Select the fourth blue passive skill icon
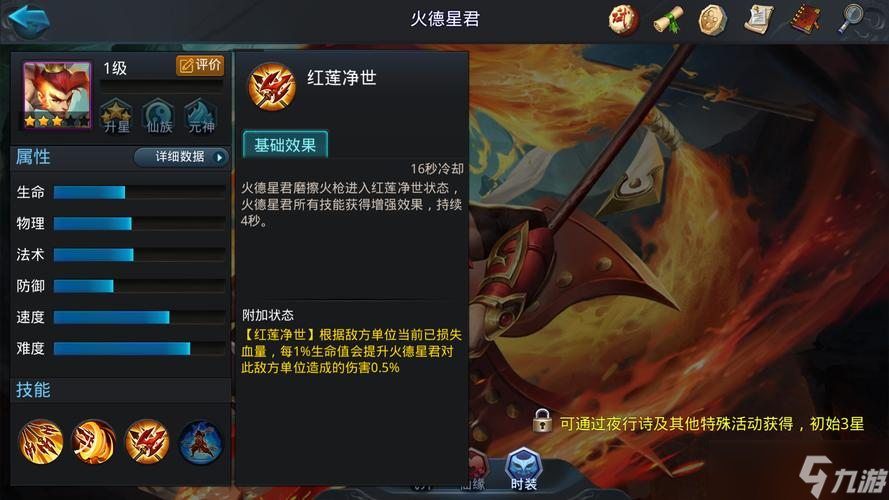This screenshot has height=500, width=889. coord(201,442)
